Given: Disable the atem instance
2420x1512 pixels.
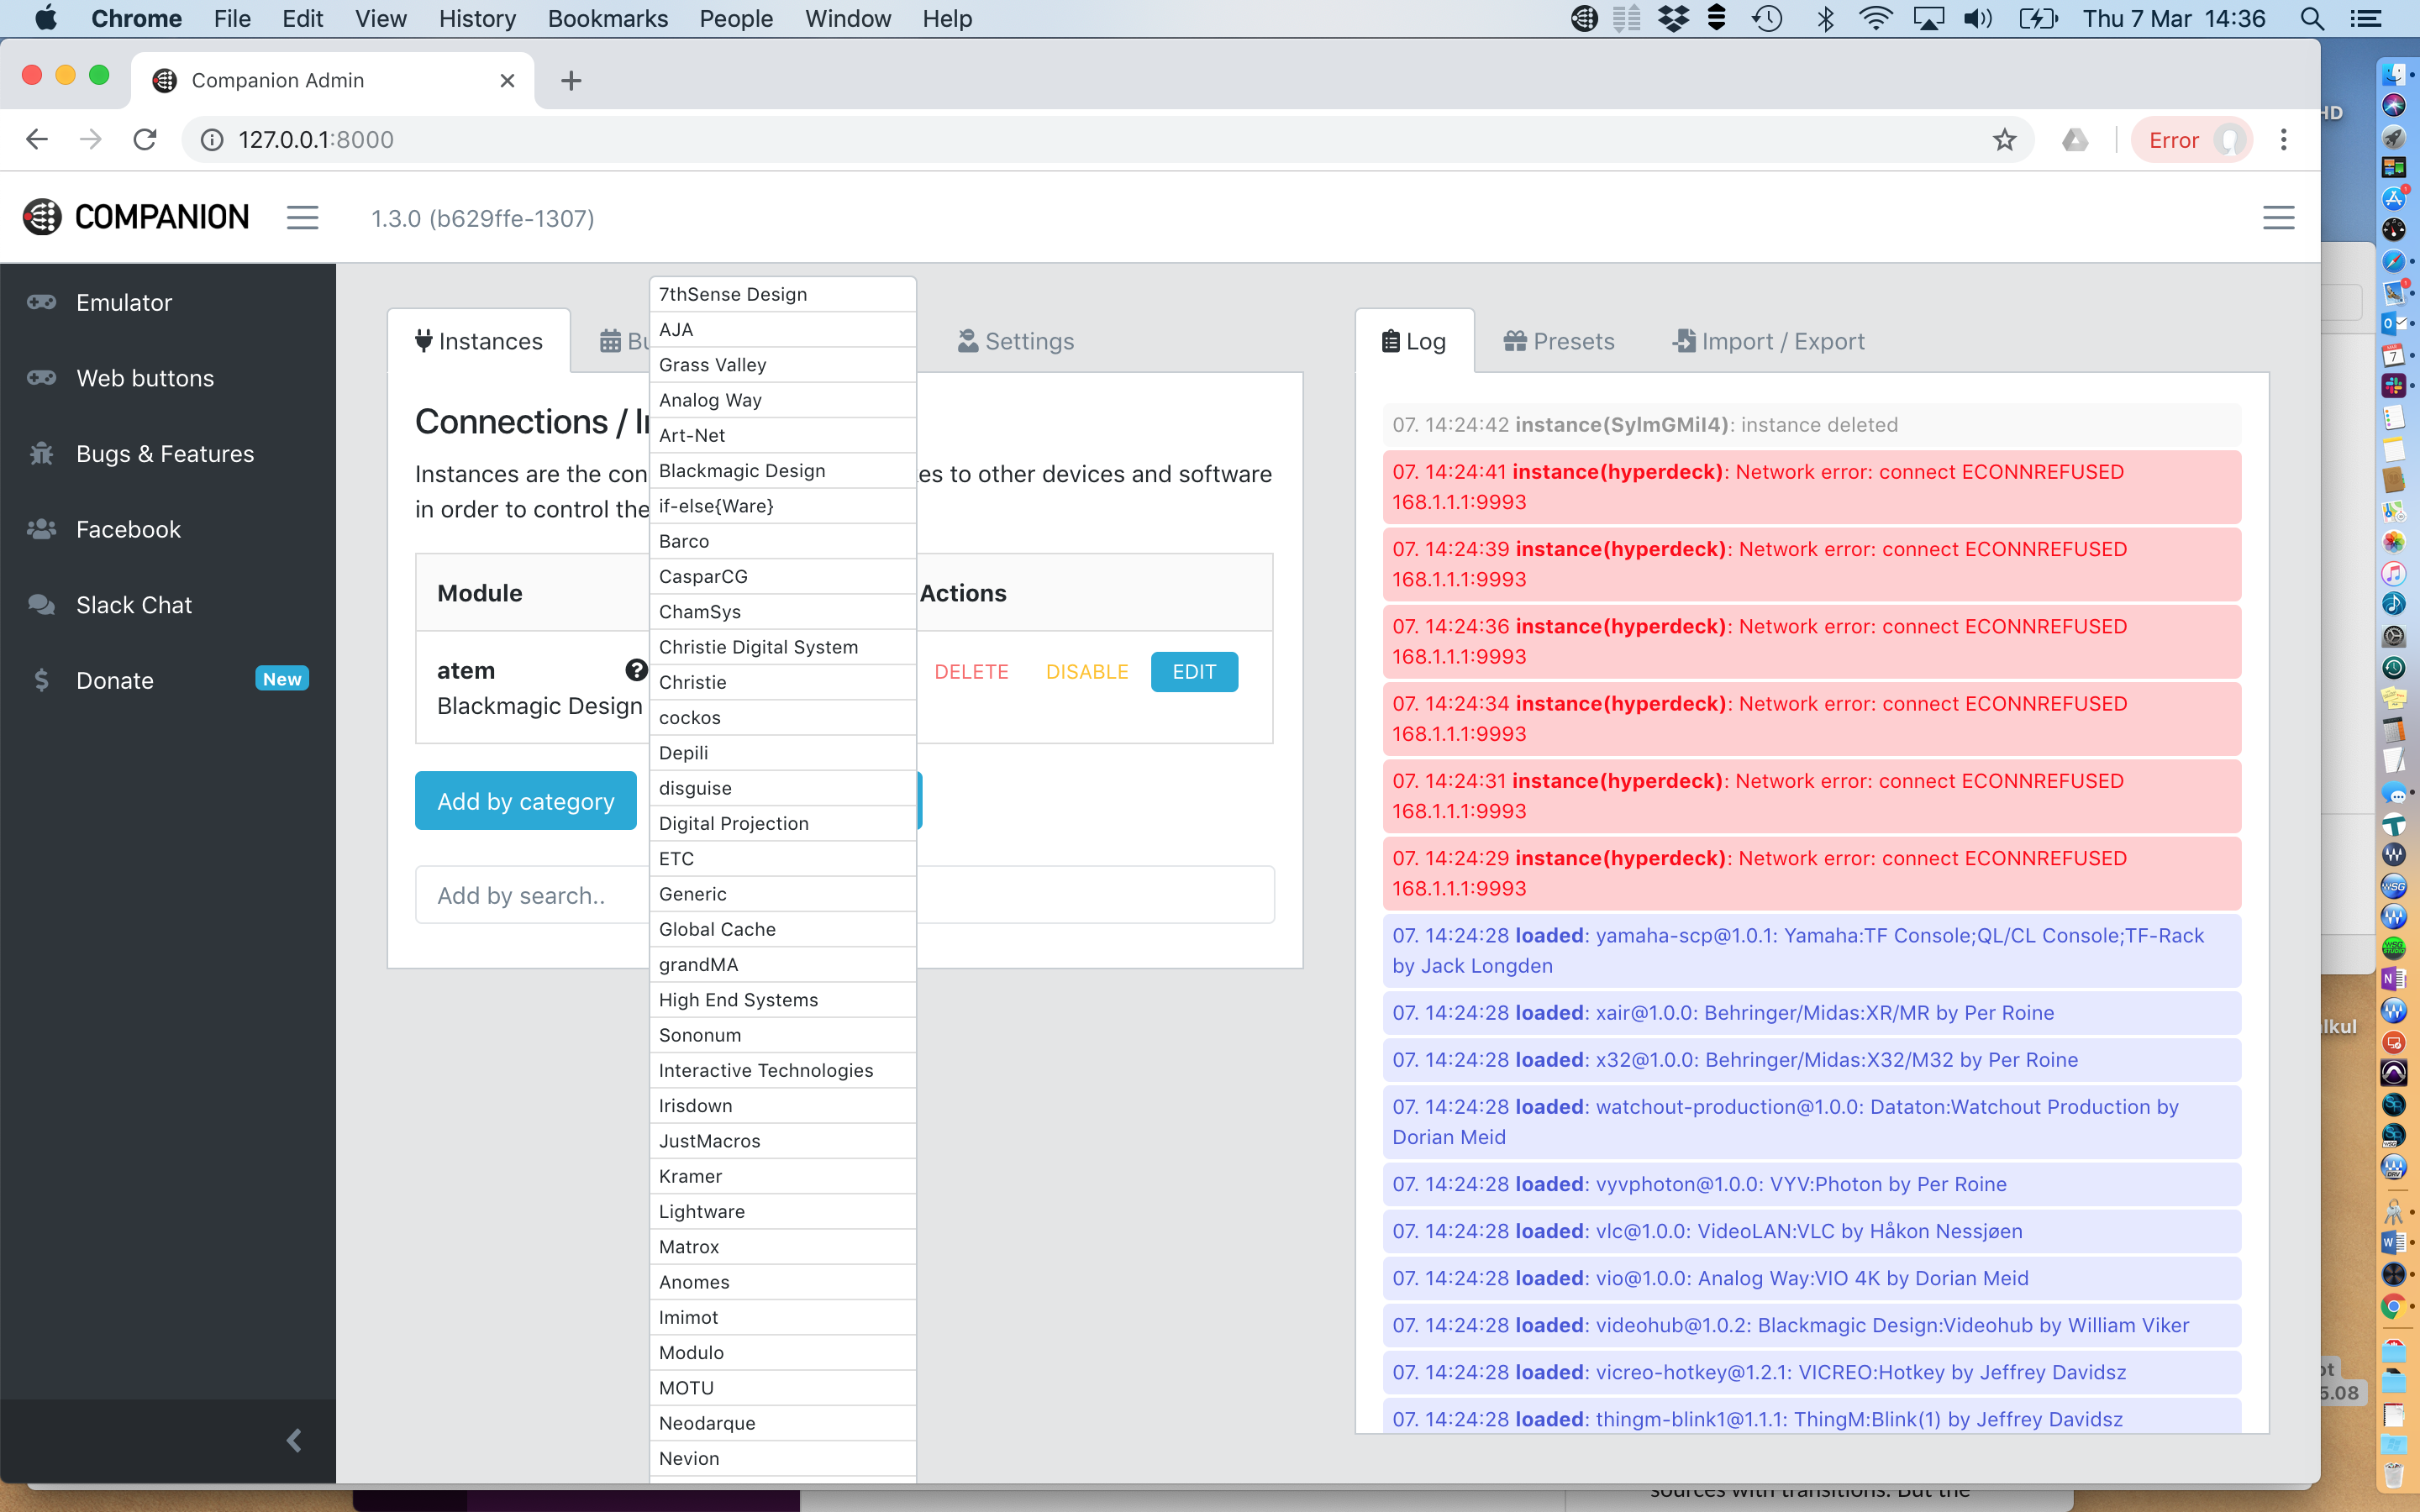Looking at the screenshot, I should pos(1086,672).
